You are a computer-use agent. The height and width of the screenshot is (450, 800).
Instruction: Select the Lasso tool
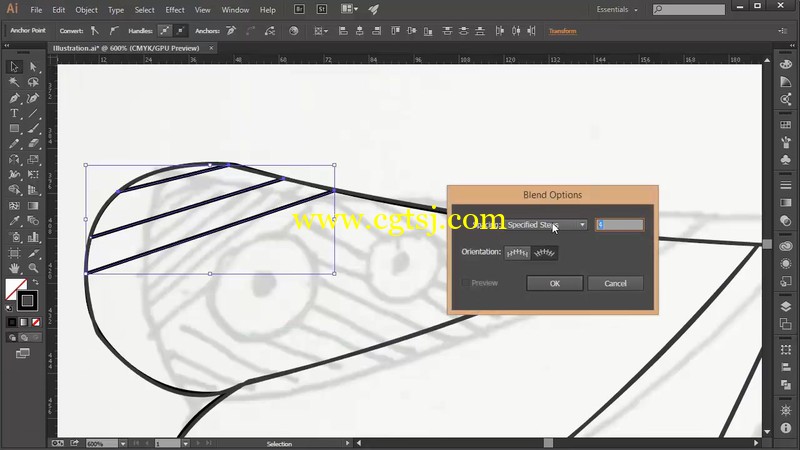coord(33,82)
